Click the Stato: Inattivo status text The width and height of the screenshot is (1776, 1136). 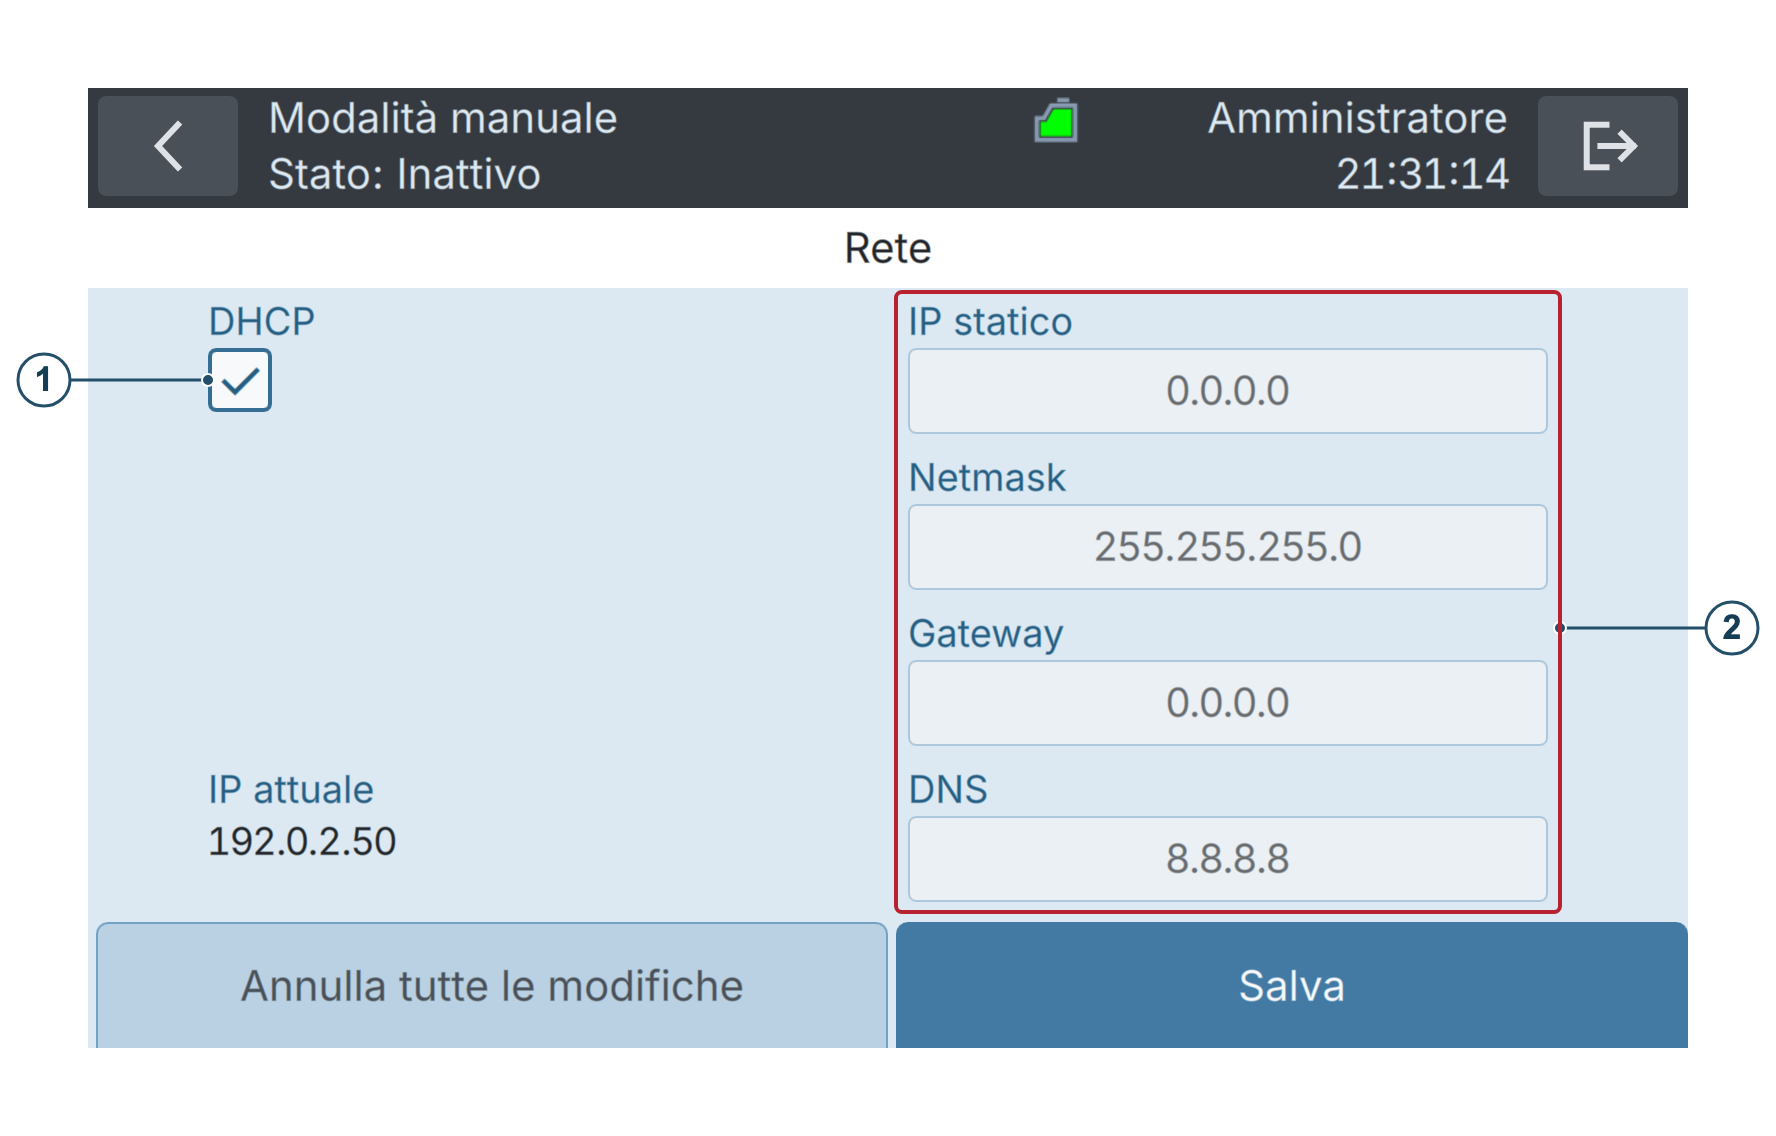405,174
